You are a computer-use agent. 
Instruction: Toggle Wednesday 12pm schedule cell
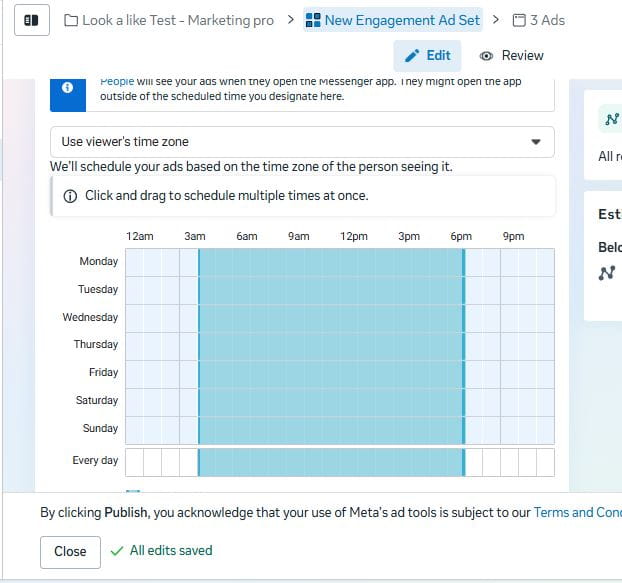coord(349,318)
